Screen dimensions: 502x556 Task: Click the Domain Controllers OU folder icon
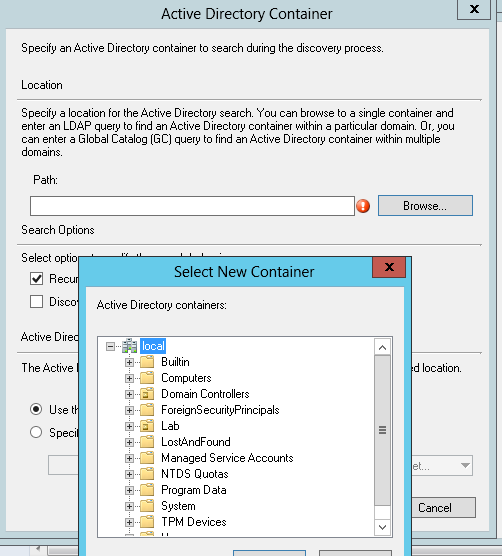(x=147, y=394)
